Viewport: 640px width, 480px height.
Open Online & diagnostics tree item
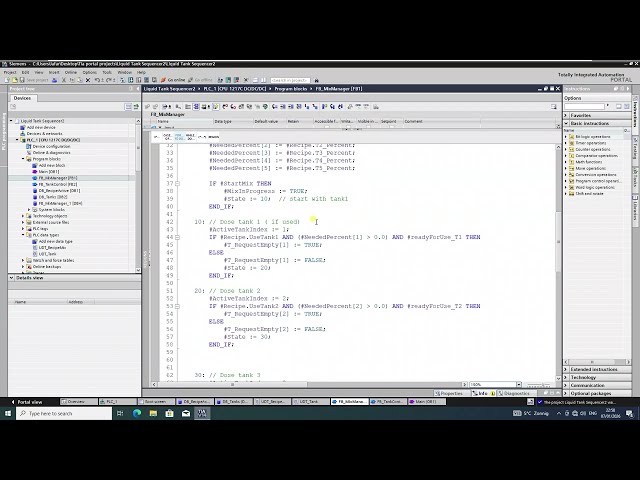point(51,152)
